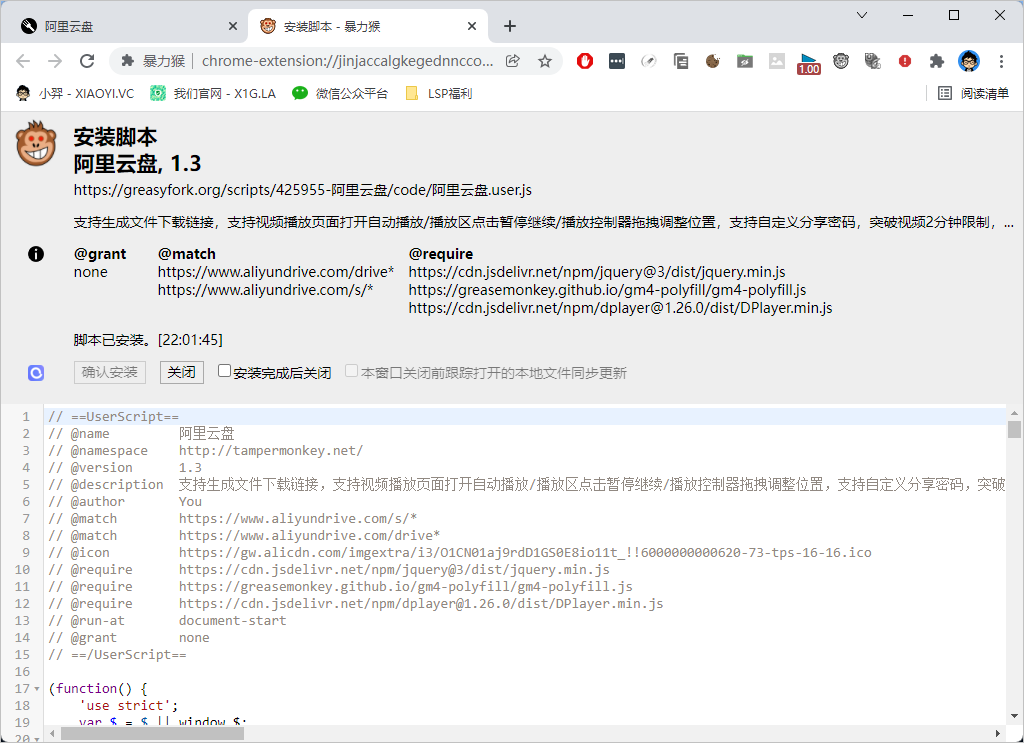The width and height of the screenshot is (1024, 743).
Task: Bookmark page with the star icon
Action: 545,61
